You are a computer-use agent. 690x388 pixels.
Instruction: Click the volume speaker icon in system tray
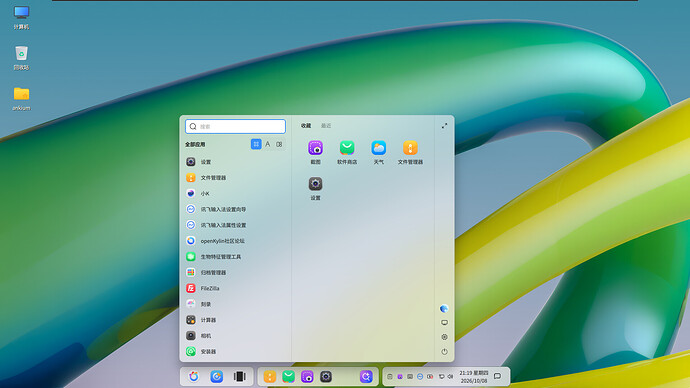(x=450, y=377)
